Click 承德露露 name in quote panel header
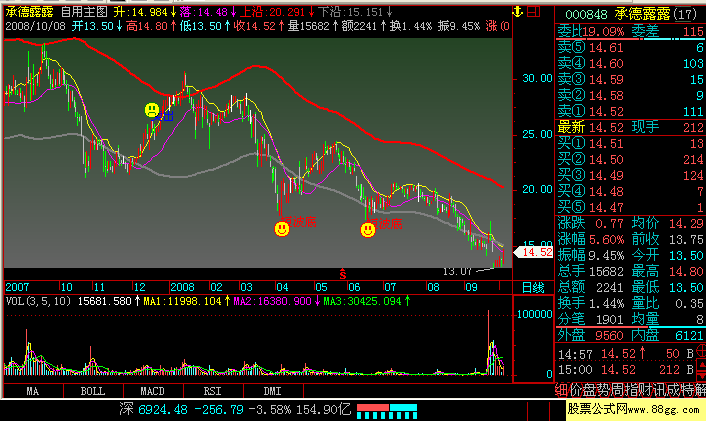706x421 pixels. 643,14
